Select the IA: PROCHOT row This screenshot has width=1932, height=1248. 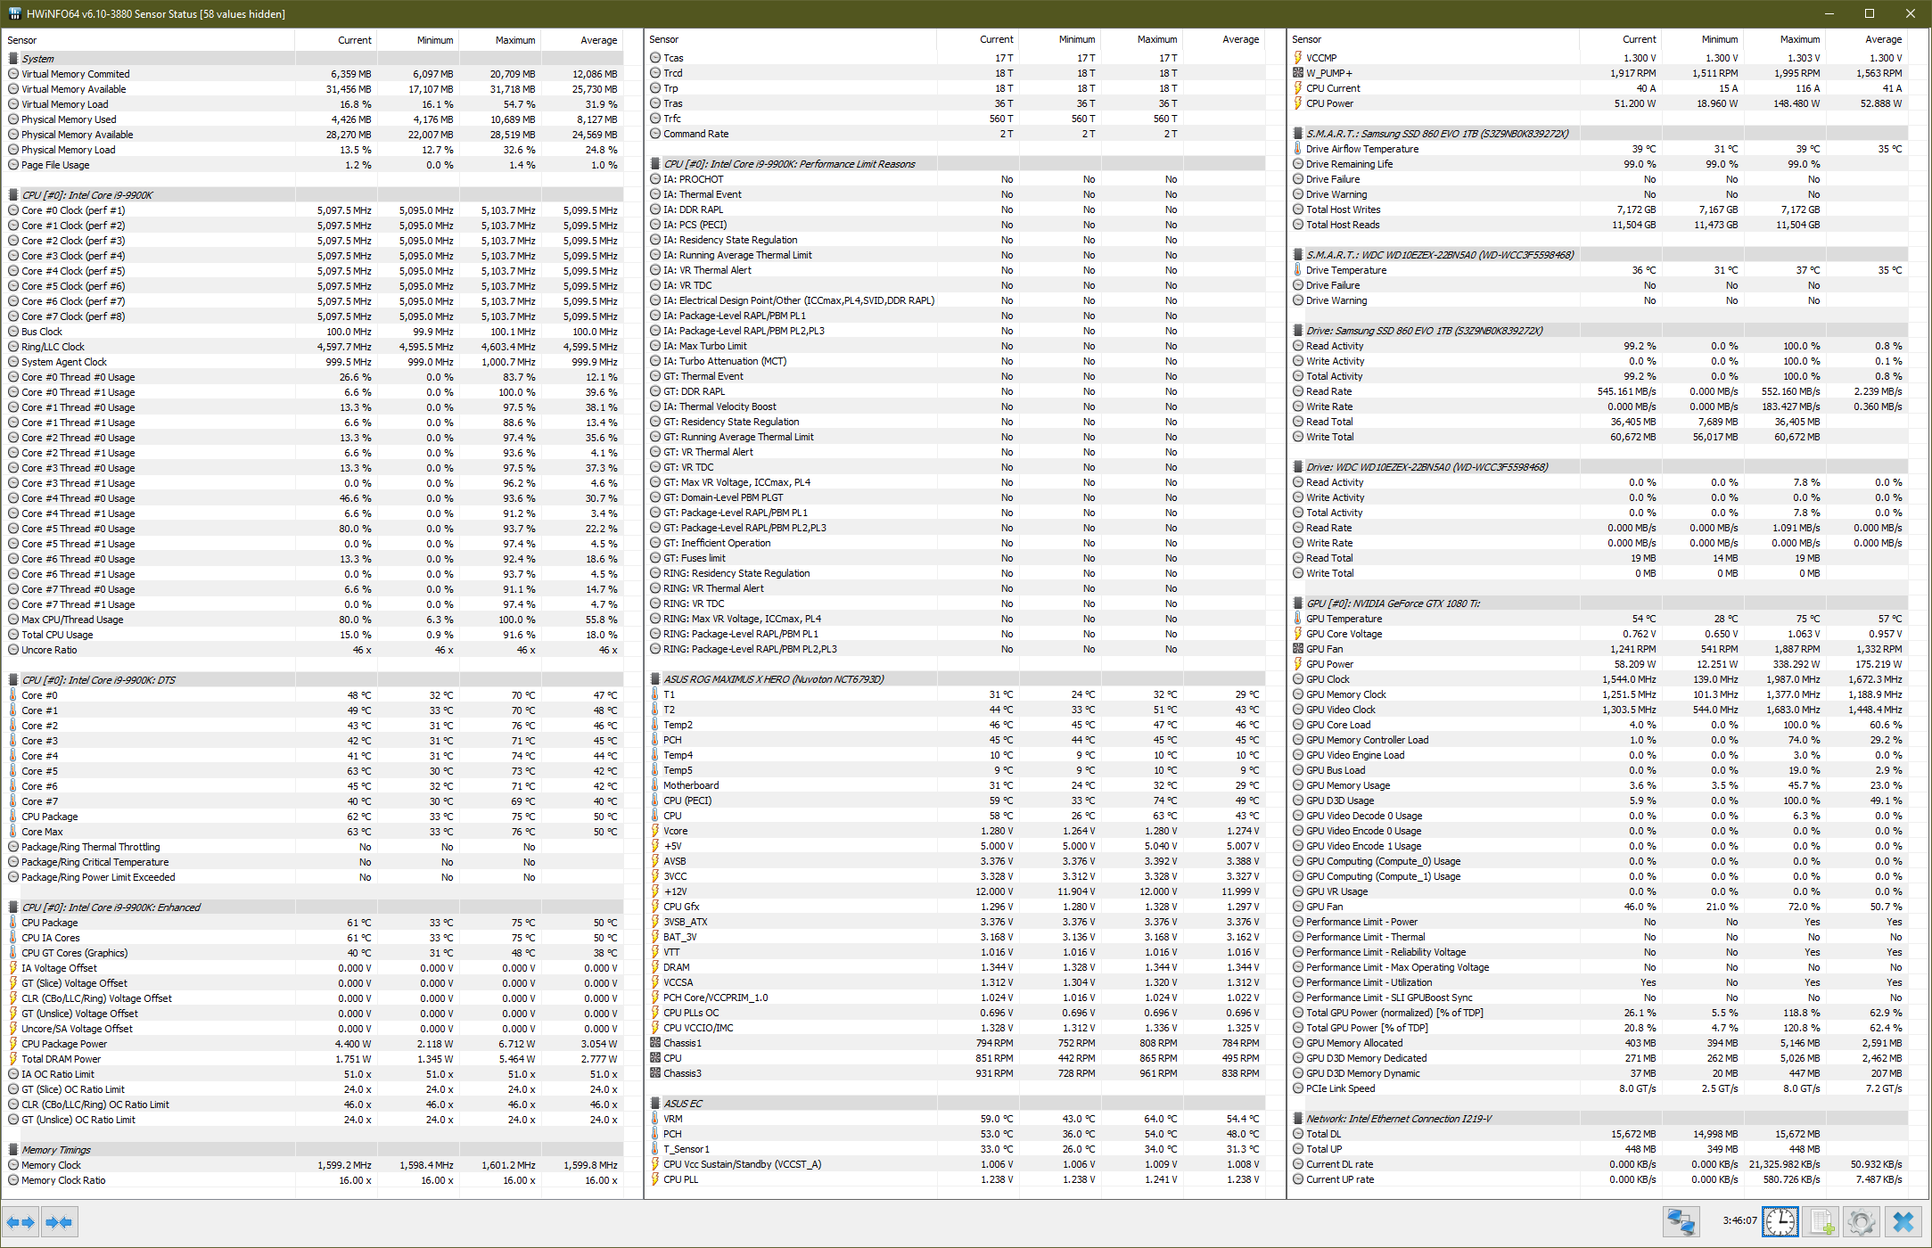click(955, 179)
